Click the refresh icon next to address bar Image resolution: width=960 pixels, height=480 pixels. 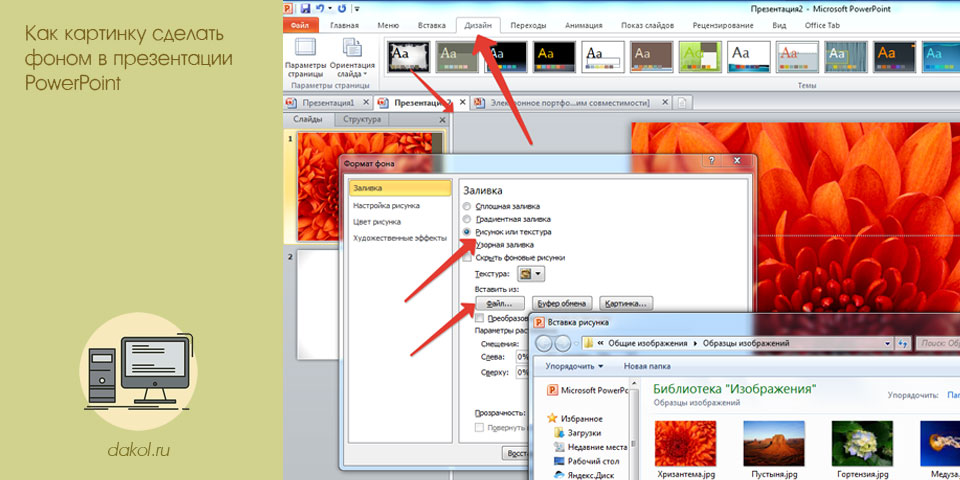[902, 344]
